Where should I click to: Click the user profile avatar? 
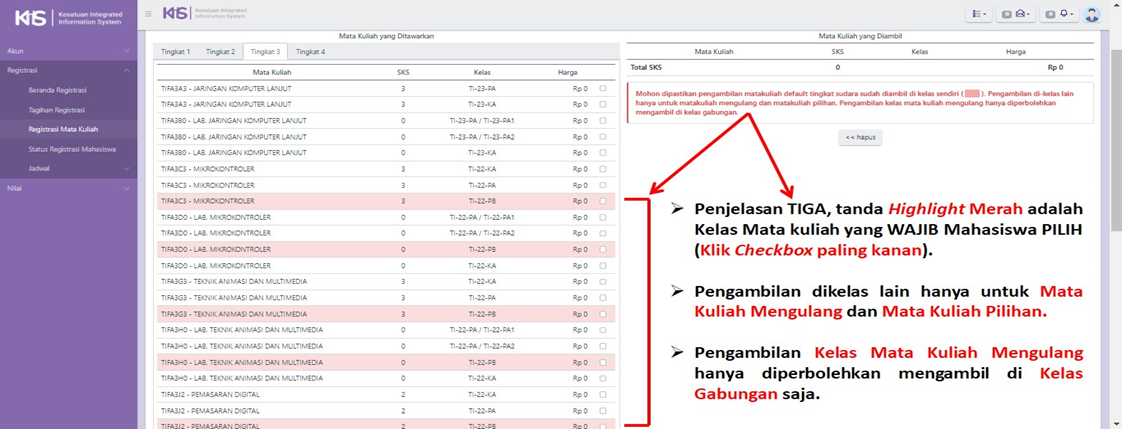pyautogui.click(x=1092, y=14)
